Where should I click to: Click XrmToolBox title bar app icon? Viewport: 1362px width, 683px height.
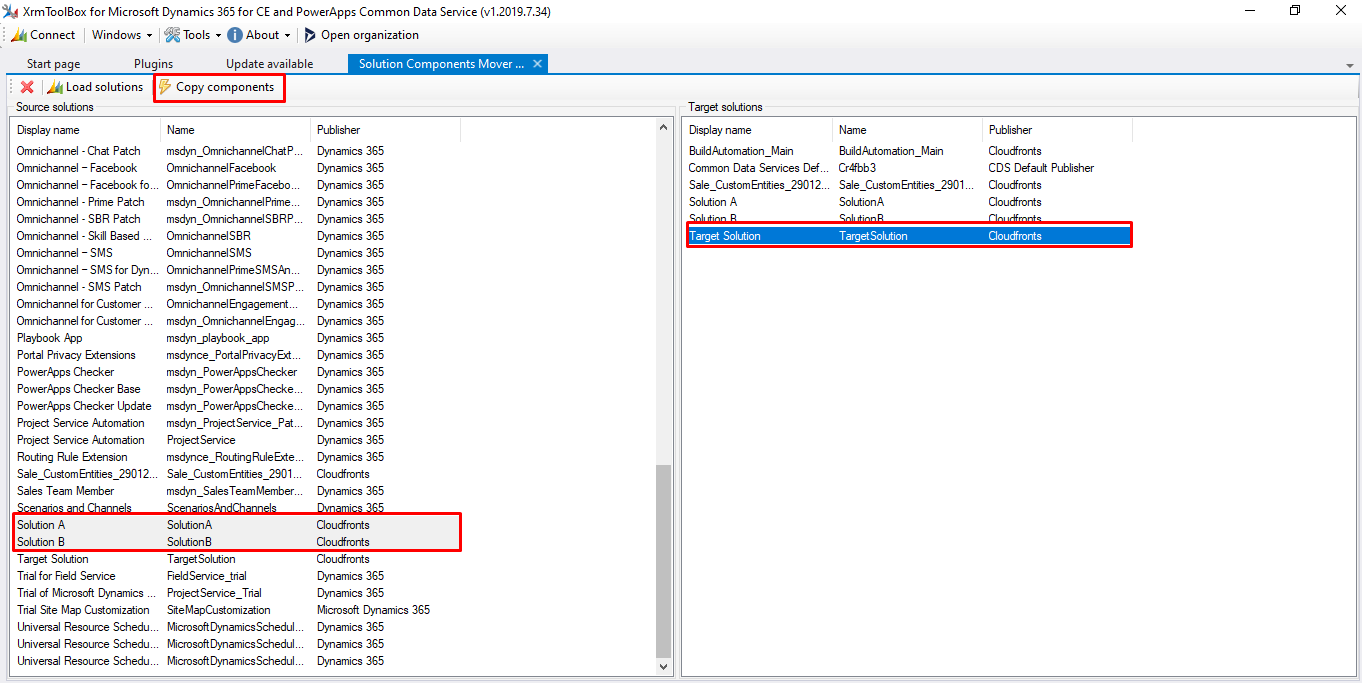coord(11,11)
